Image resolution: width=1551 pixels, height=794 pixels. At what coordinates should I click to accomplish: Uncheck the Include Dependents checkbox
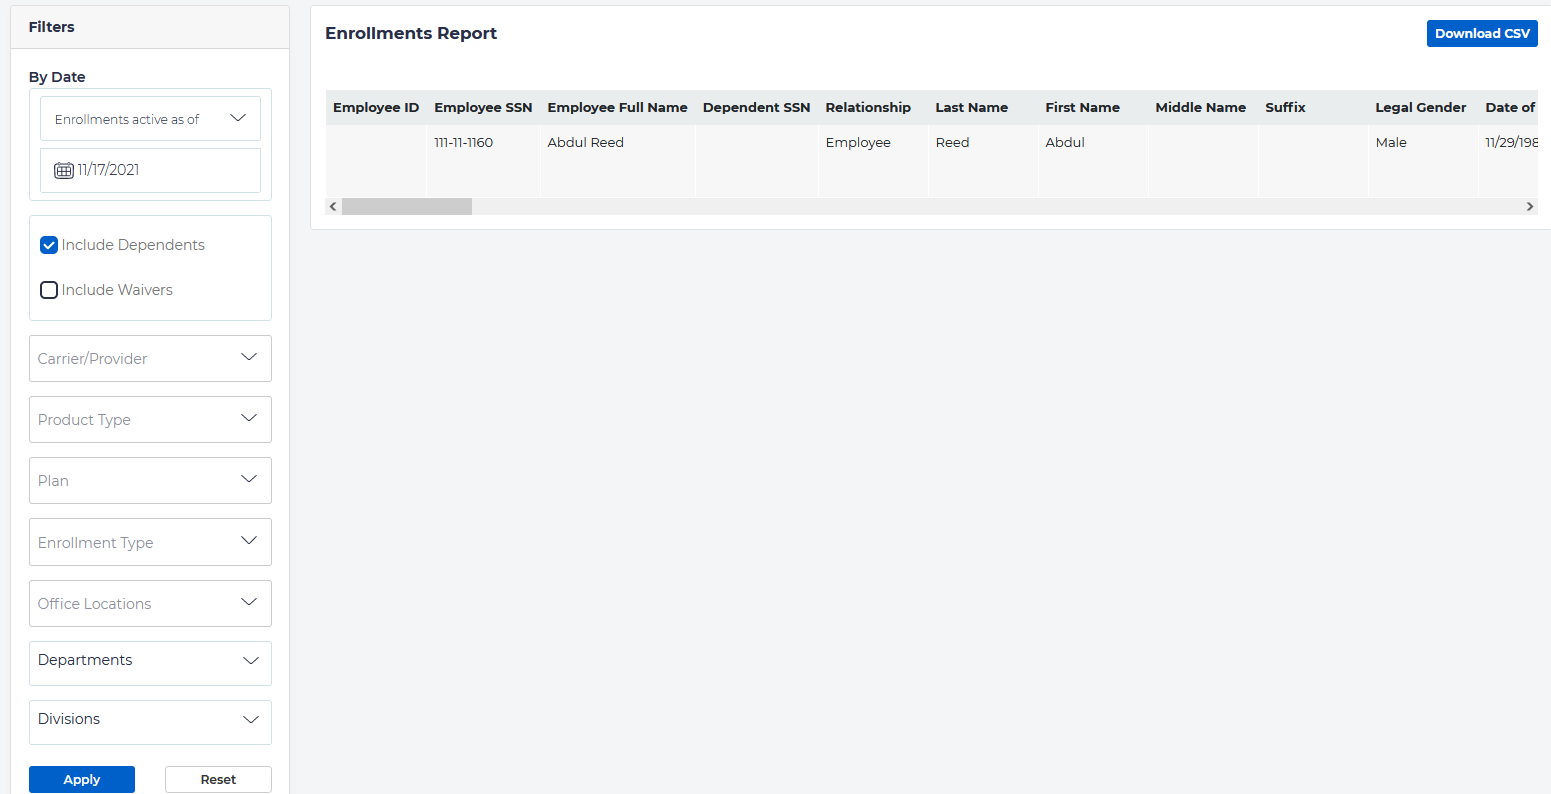[49, 245]
